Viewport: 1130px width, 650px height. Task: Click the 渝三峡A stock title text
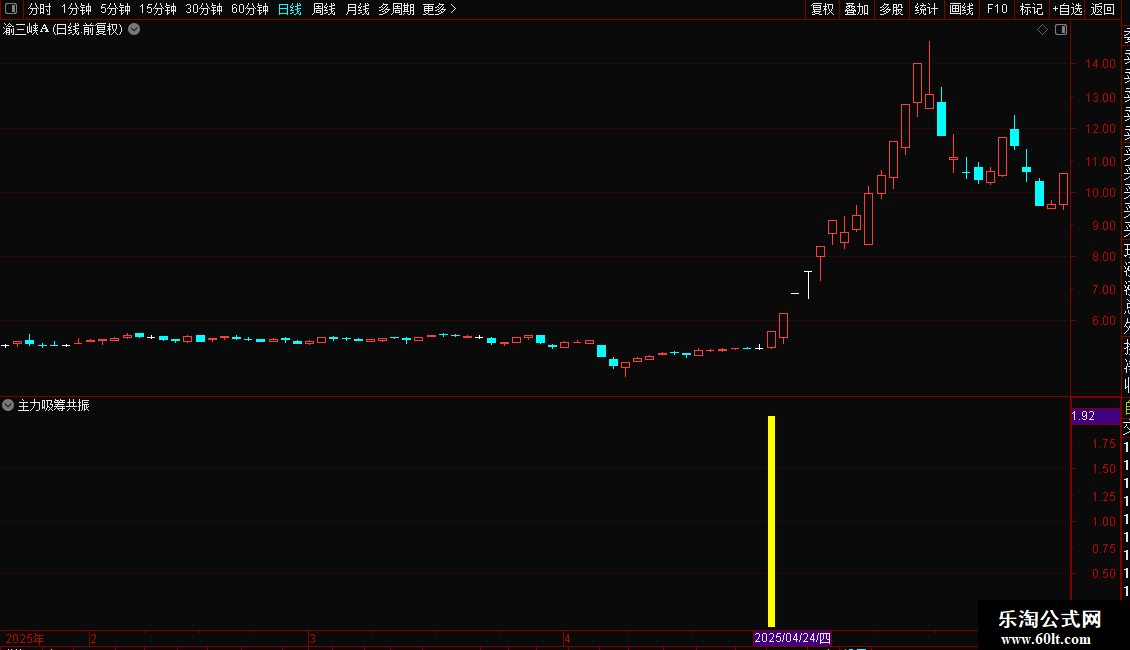coord(63,30)
